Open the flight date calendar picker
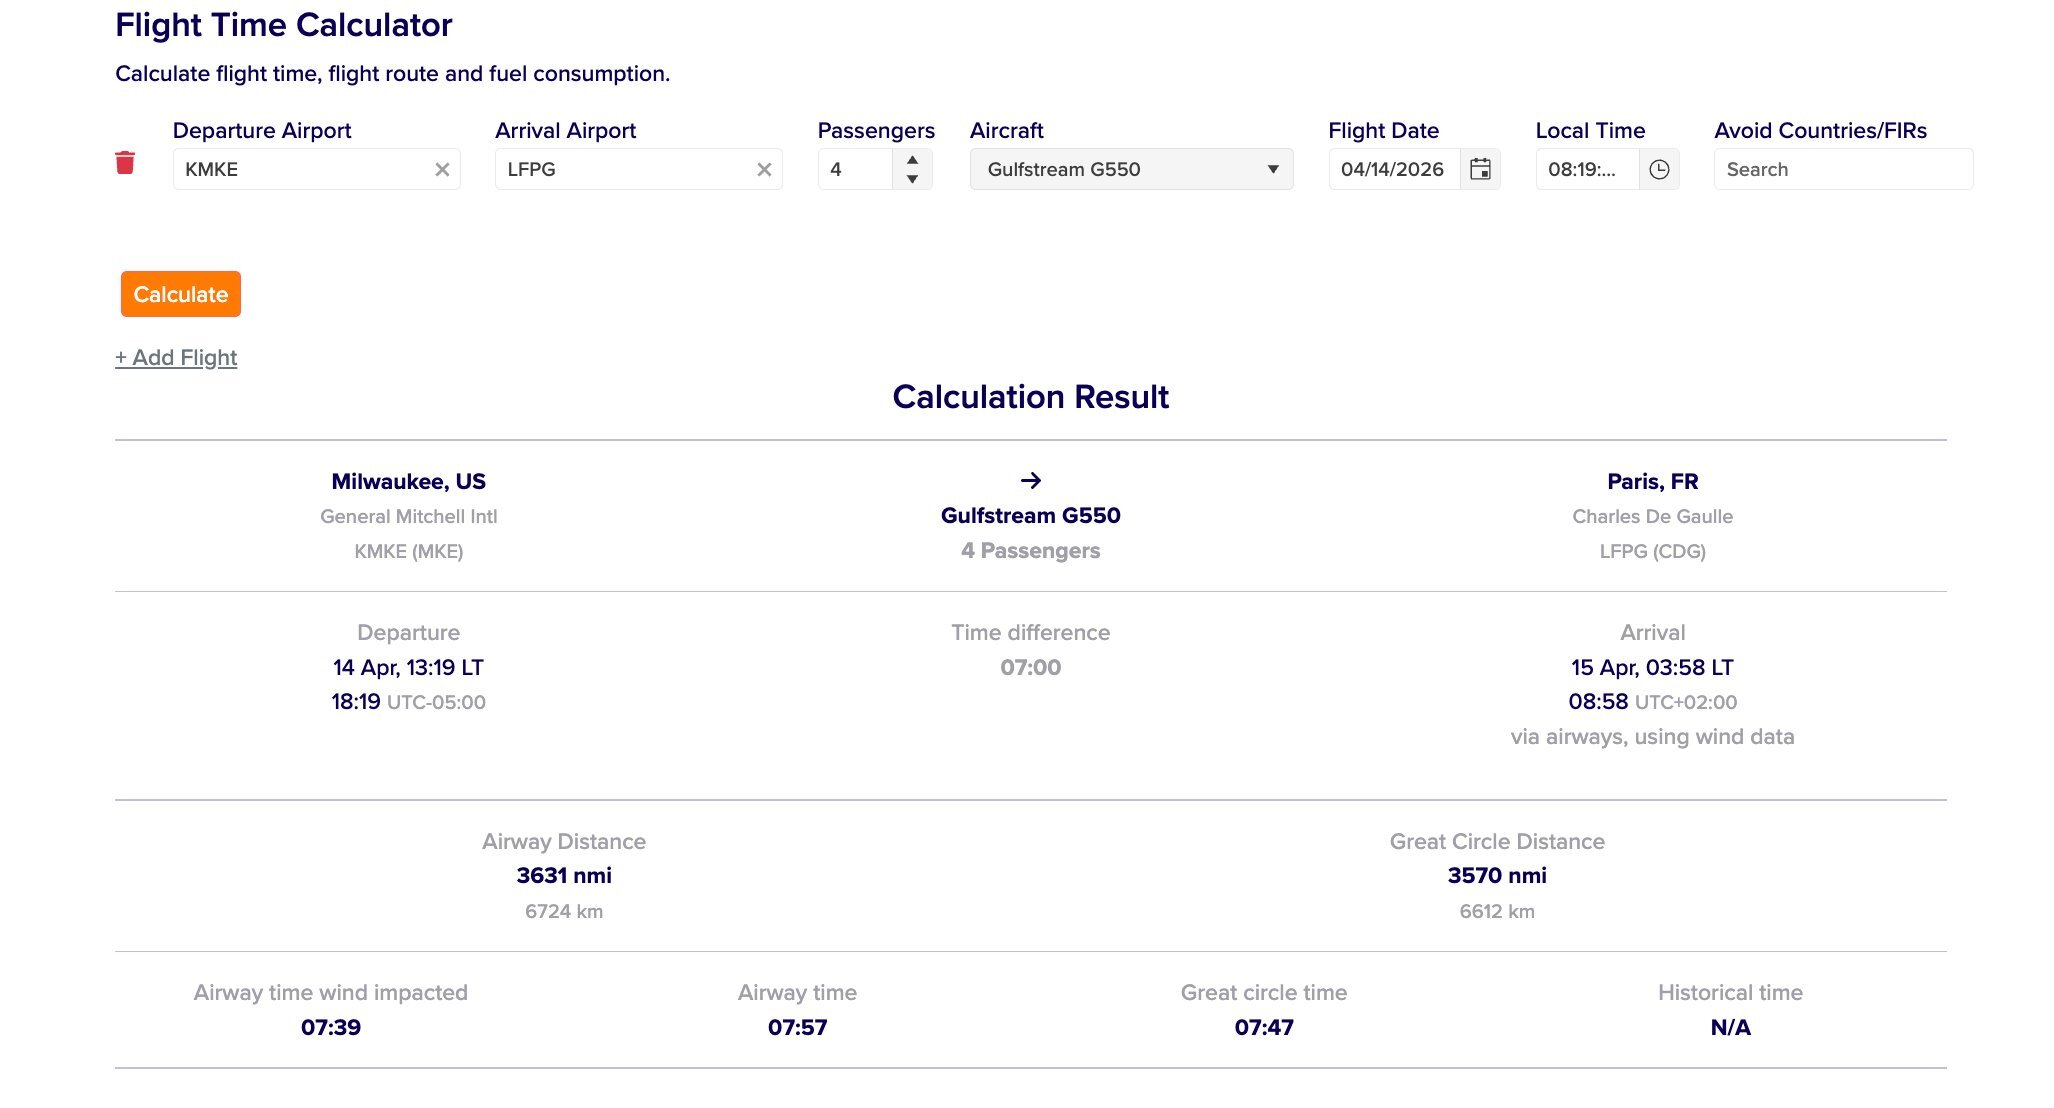 (x=1479, y=169)
